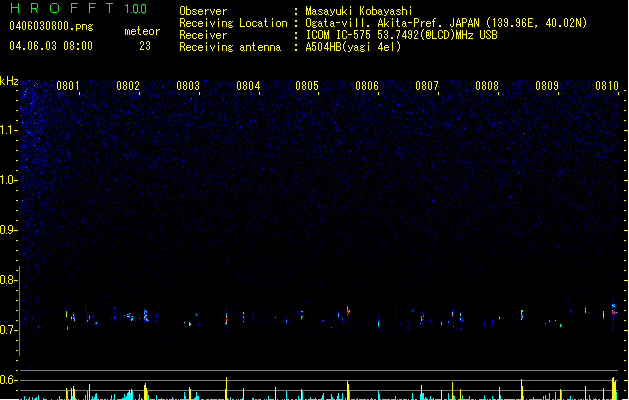Click the date 04.06.03 08:00
Image resolution: width=629 pixels, height=400 pixels.
pyautogui.click(x=51, y=46)
